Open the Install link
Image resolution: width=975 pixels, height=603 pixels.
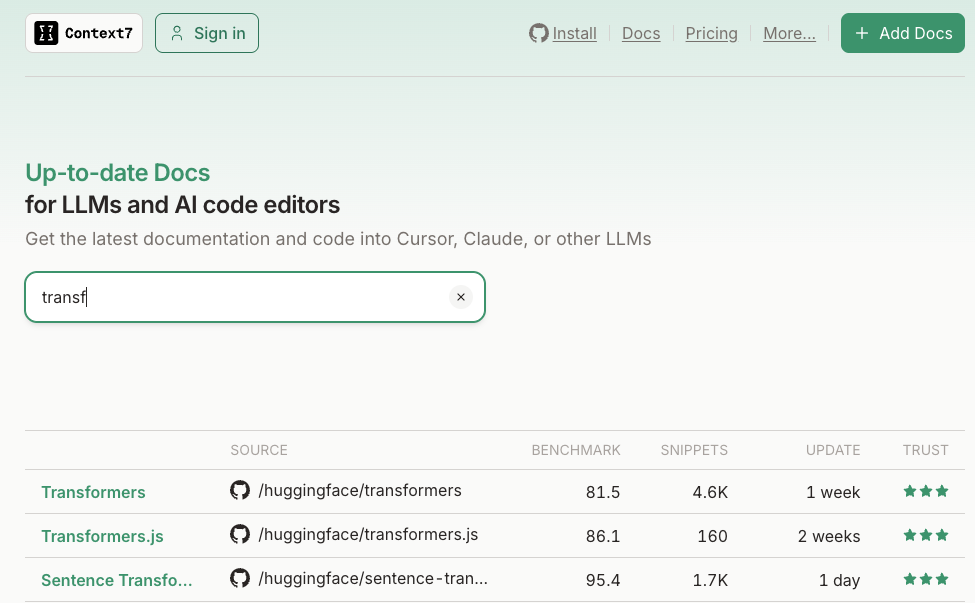click(575, 34)
